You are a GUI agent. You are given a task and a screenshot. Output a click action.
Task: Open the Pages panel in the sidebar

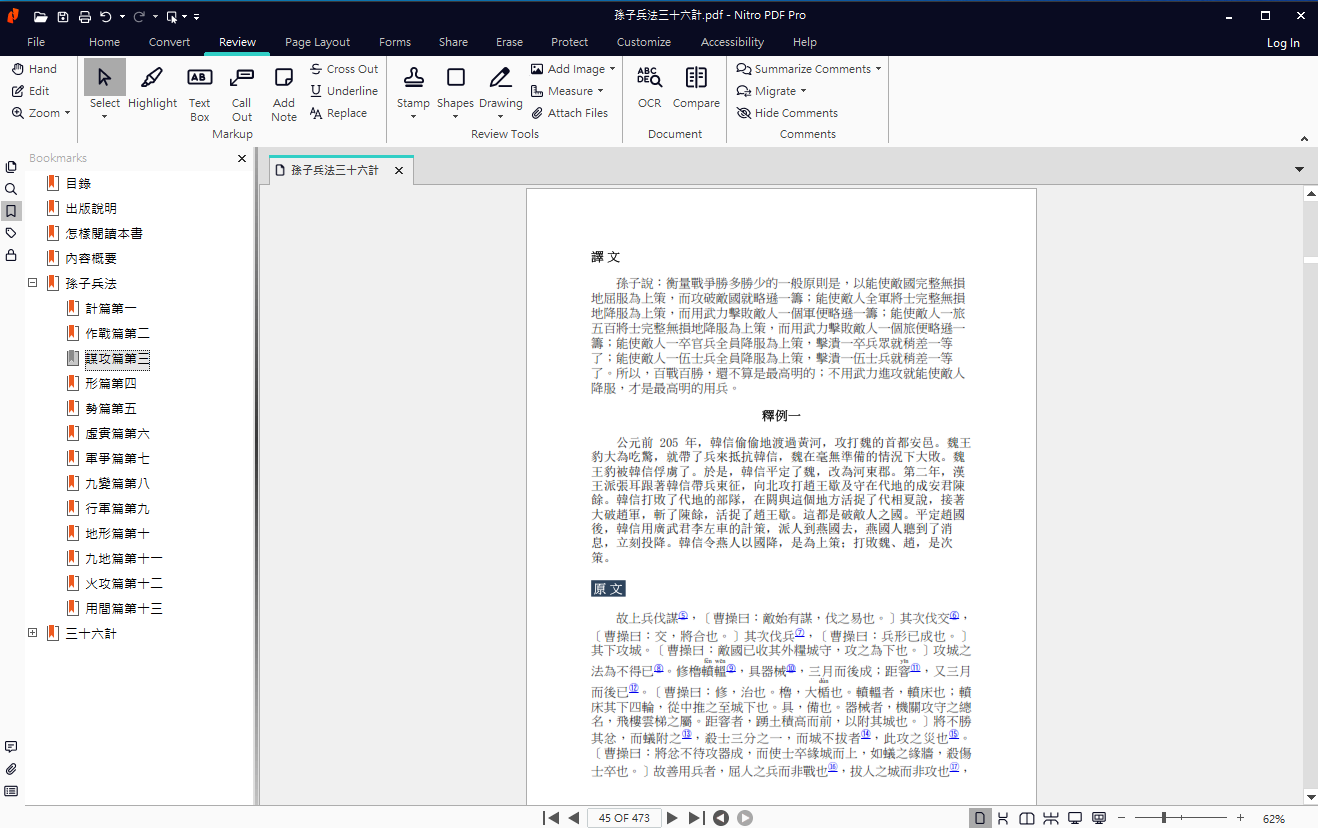(11, 167)
